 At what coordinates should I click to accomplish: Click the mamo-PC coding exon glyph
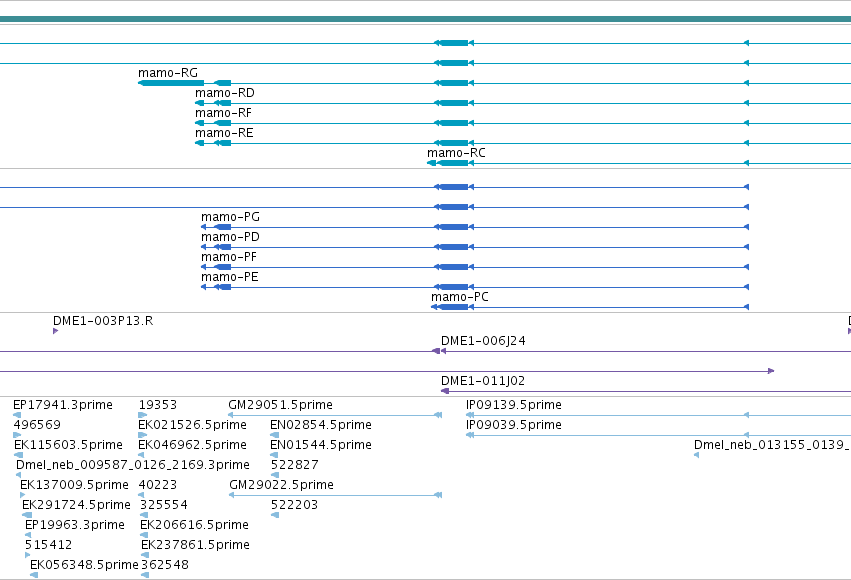tap(453, 307)
